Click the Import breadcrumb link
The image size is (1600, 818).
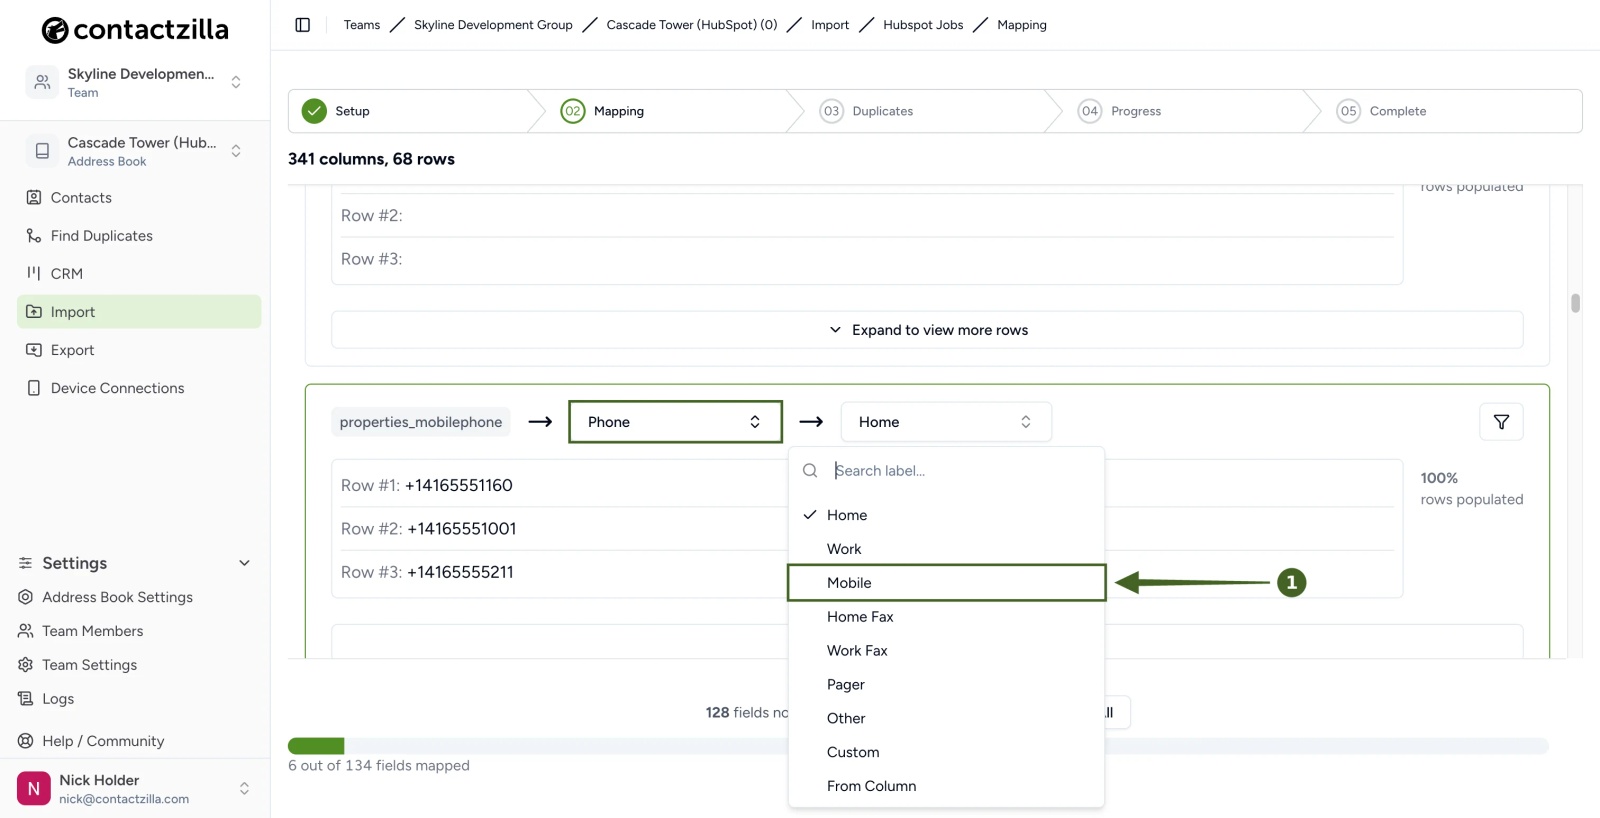[830, 25]
